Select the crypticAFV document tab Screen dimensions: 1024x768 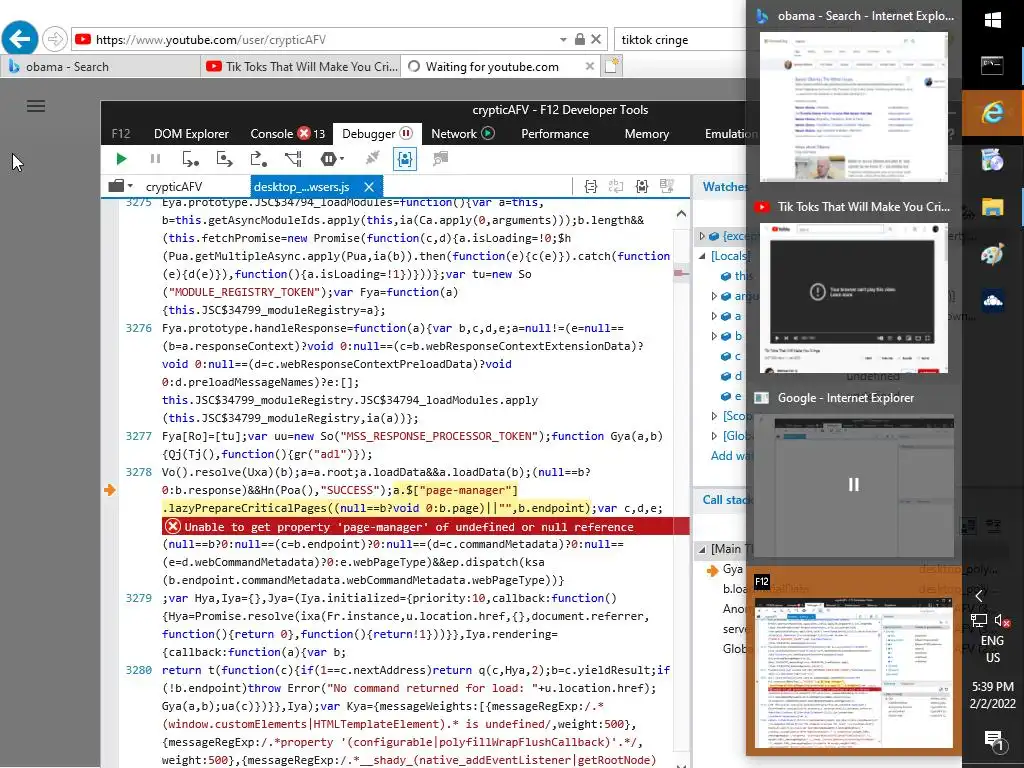(x=174, y=187)
